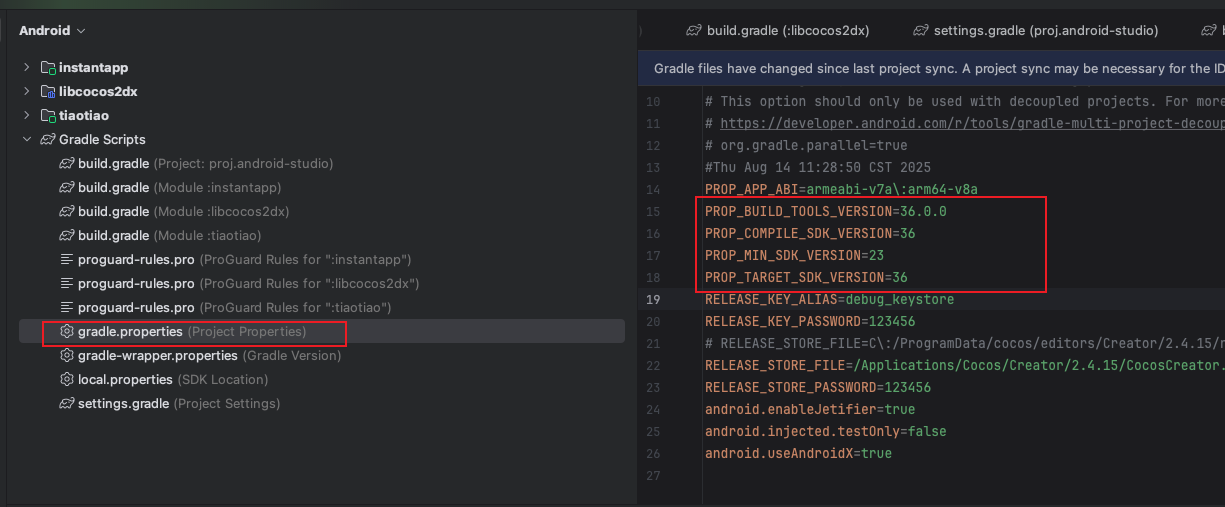Click line number 19 in gutter
The height and width of the screenshot is (507, 1225).
[x=653, y=300]
